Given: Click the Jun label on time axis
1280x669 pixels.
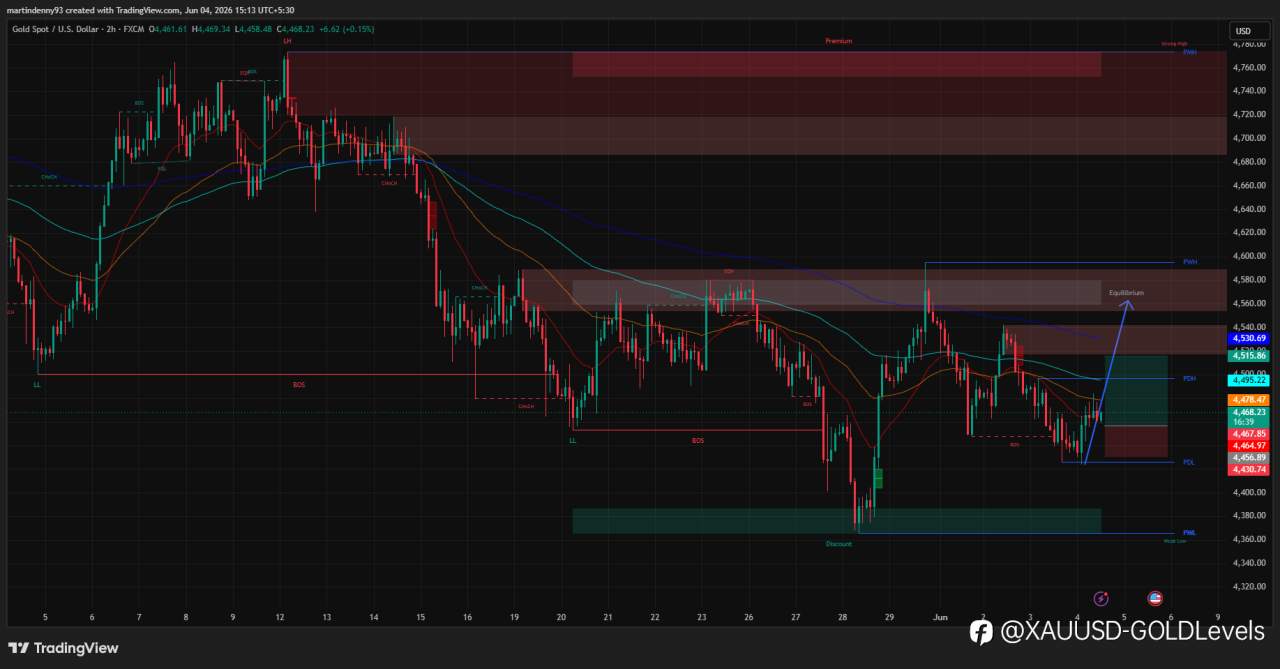Looking at the screenshot, I should 938,618.
